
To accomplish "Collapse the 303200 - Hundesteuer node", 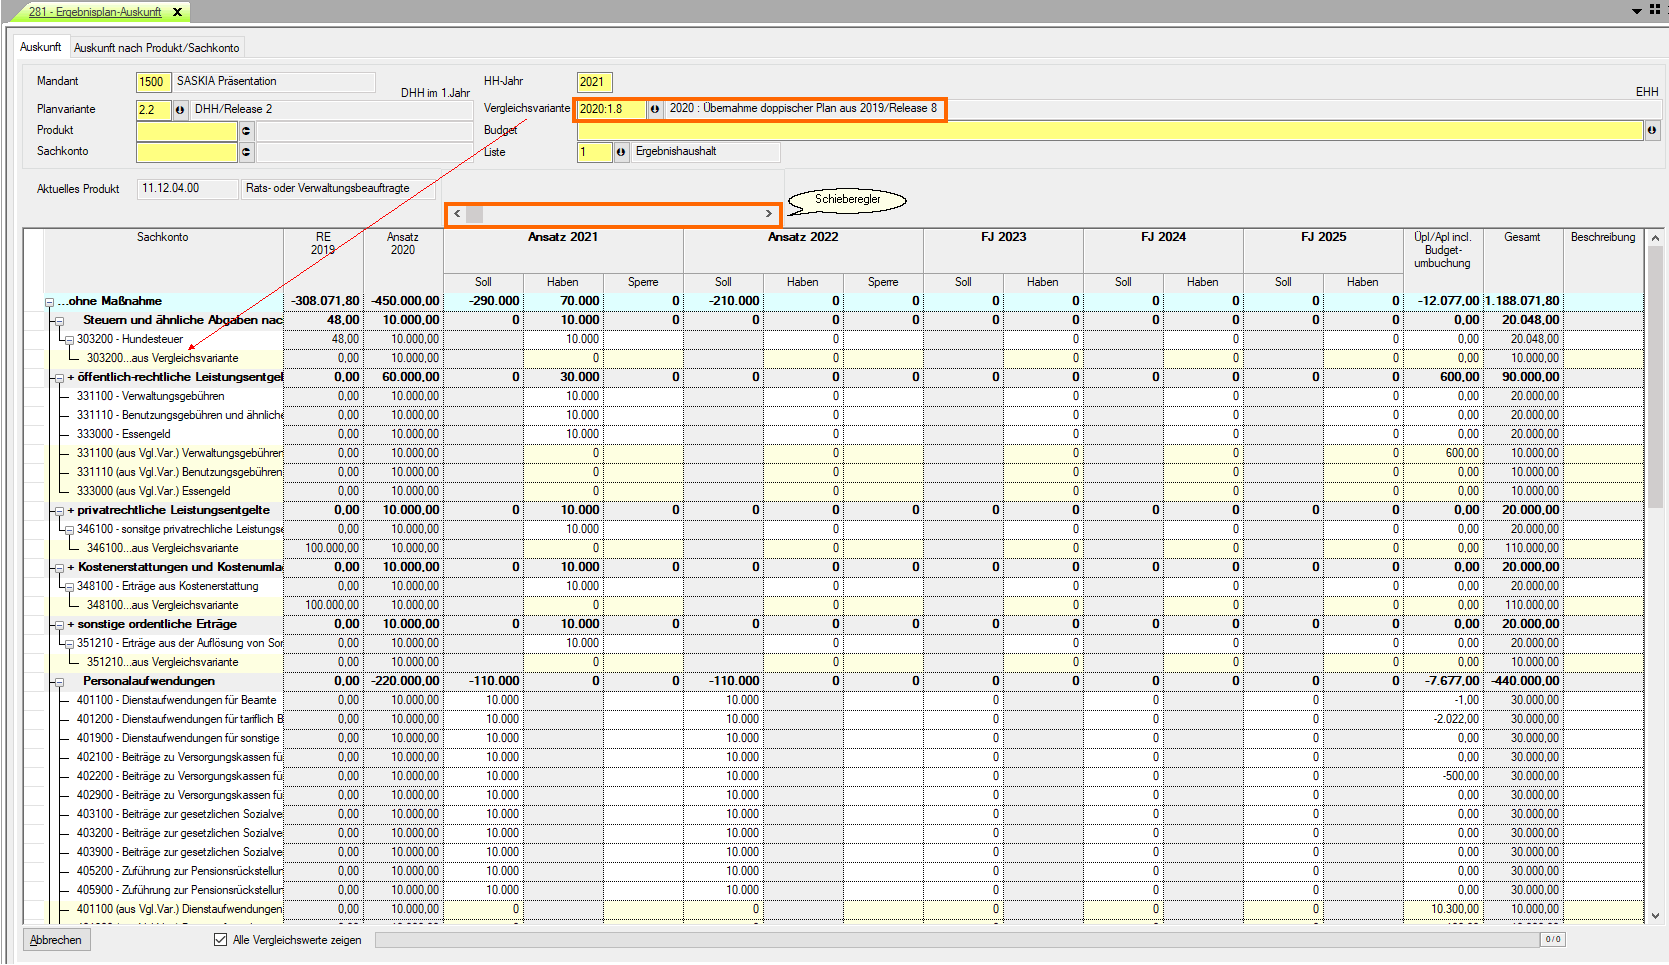I will 69,340.
